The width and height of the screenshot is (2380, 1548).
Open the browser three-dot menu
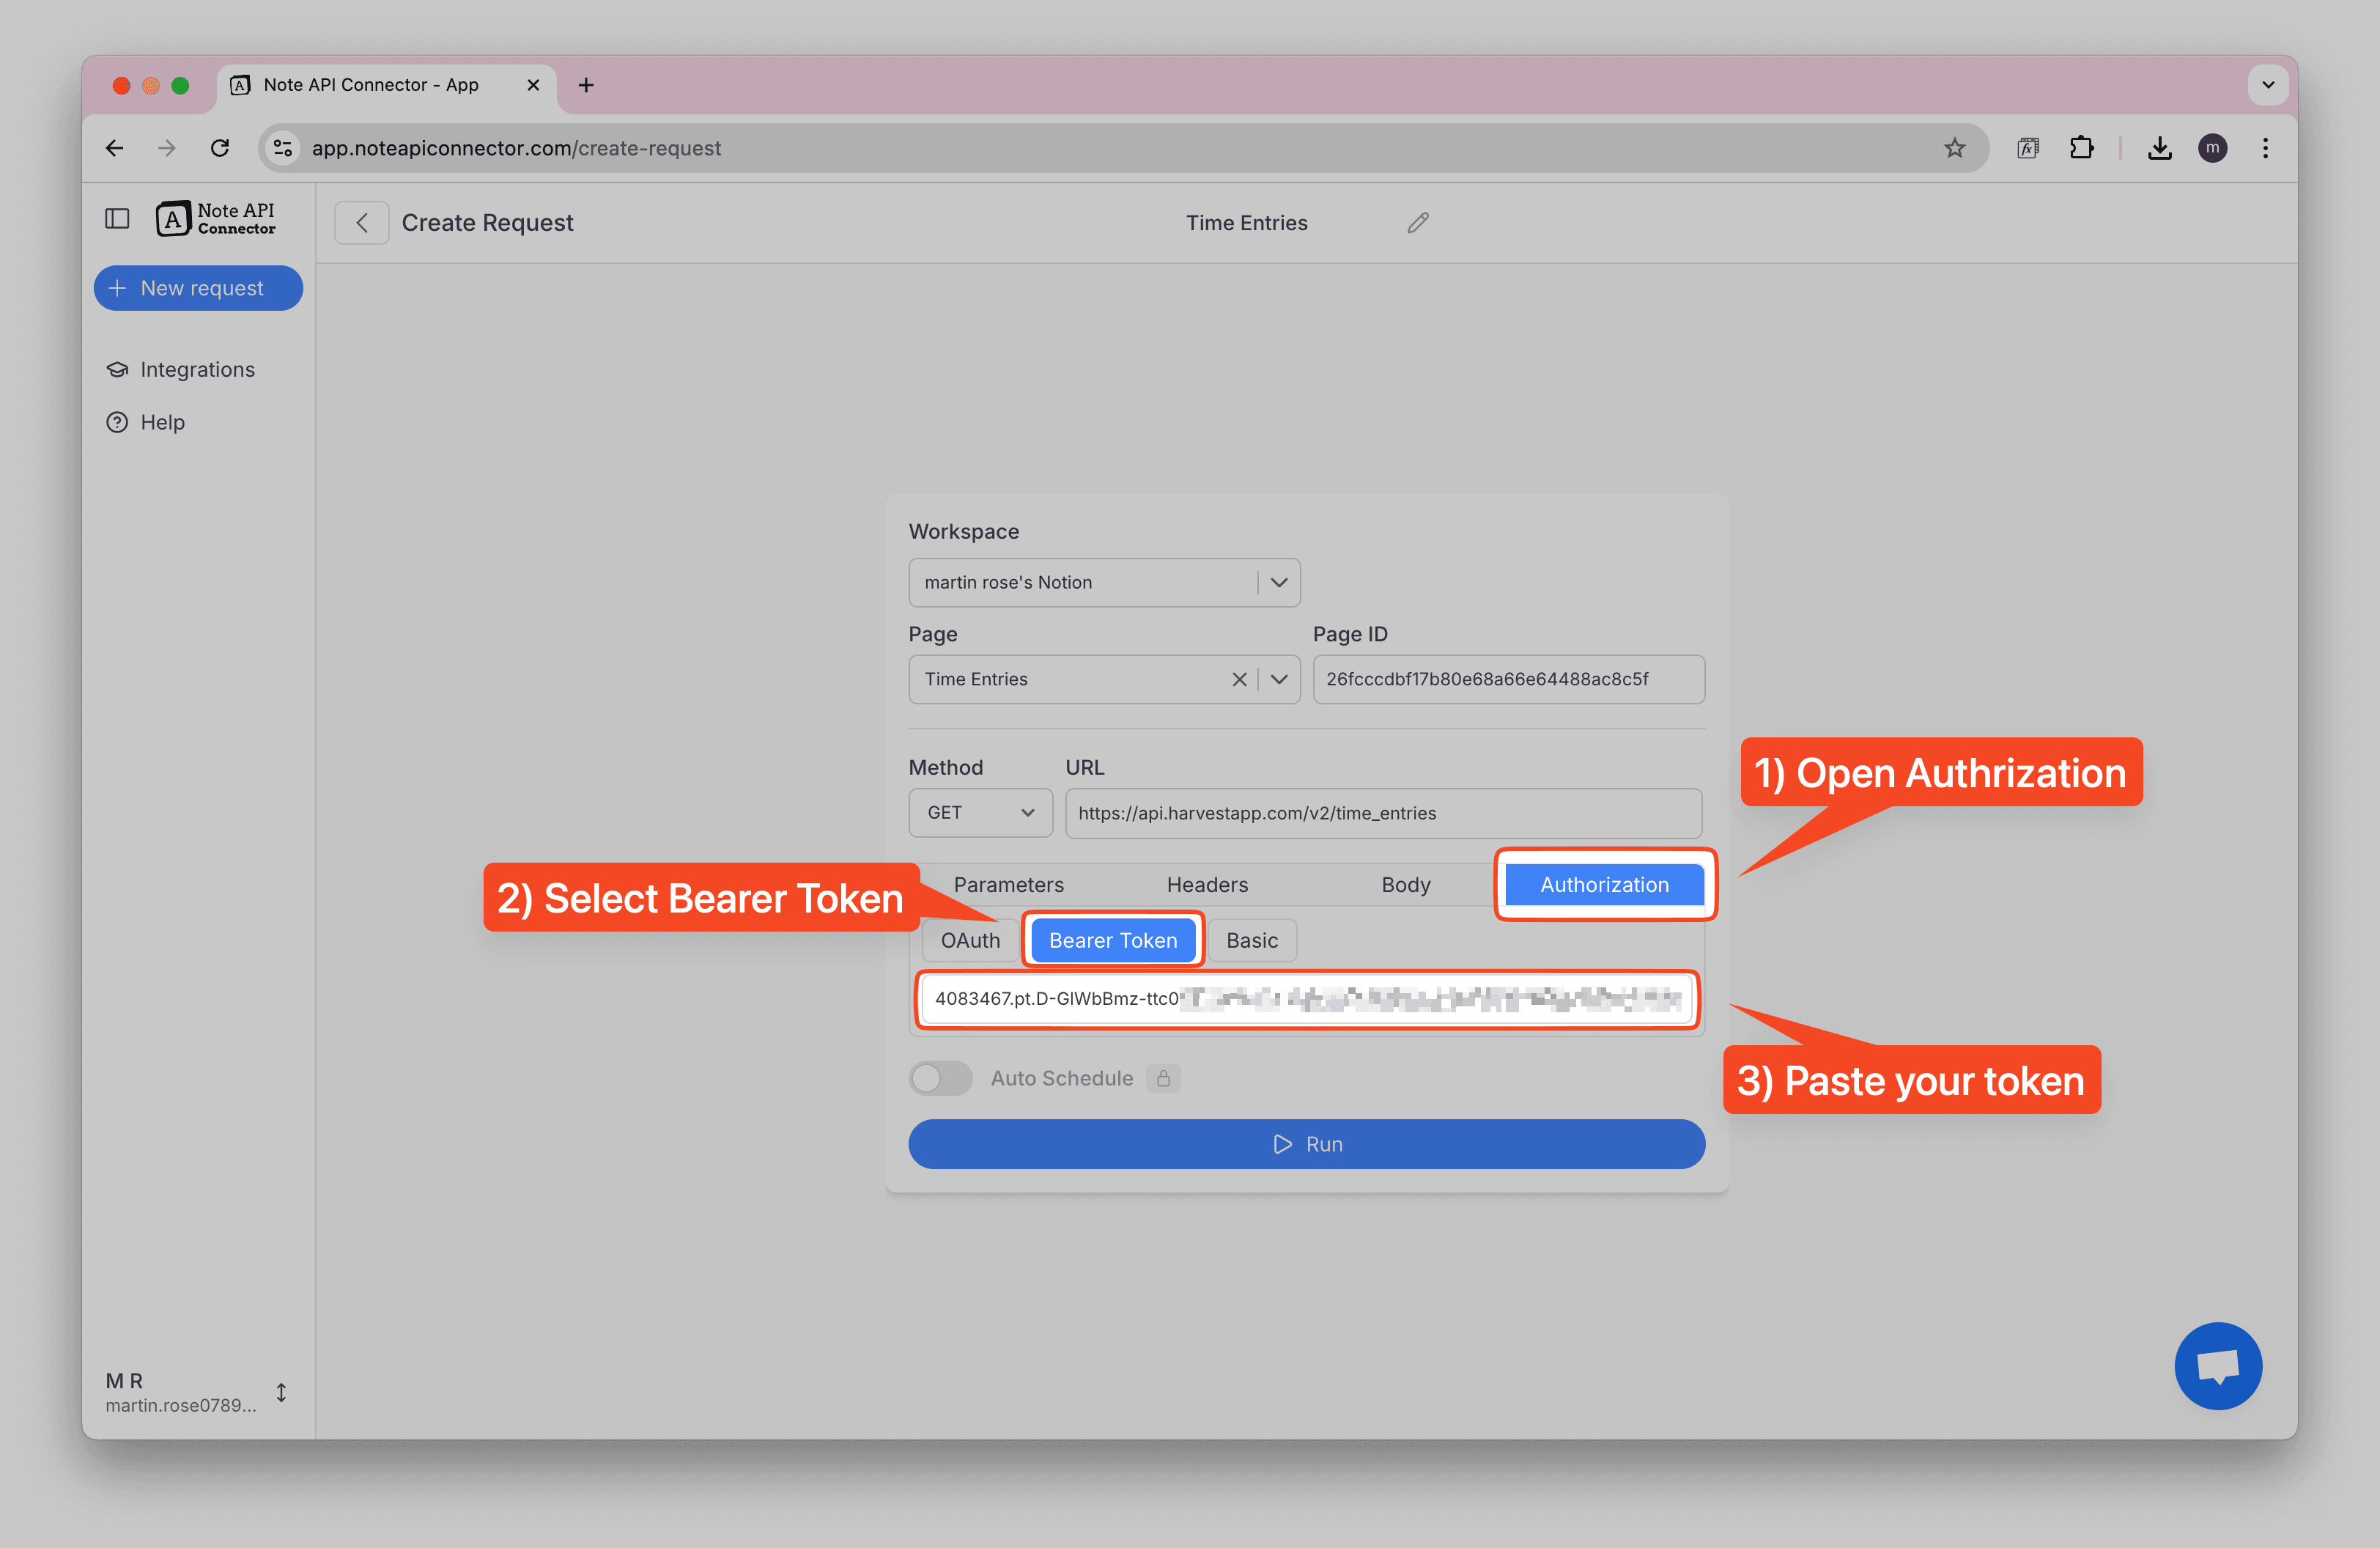(2265, 148)
